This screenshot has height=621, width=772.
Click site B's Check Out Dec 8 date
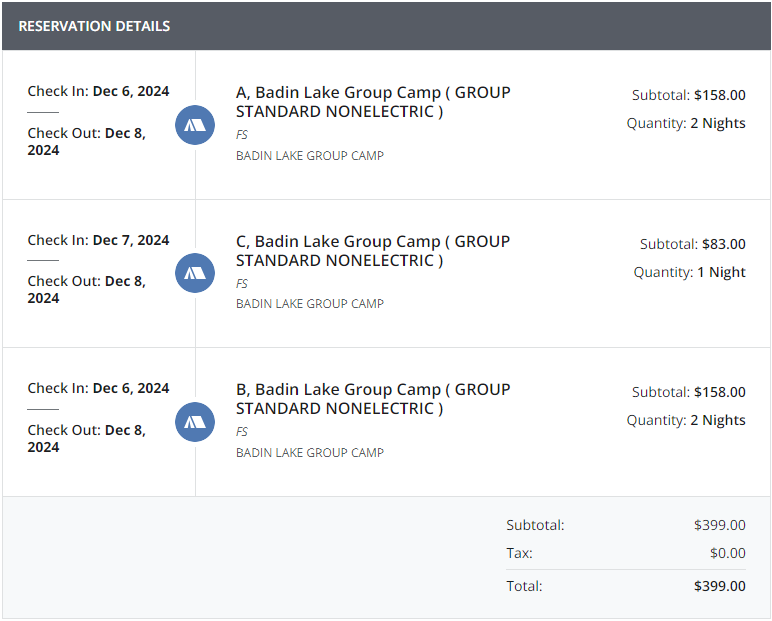tap(87, 438)
